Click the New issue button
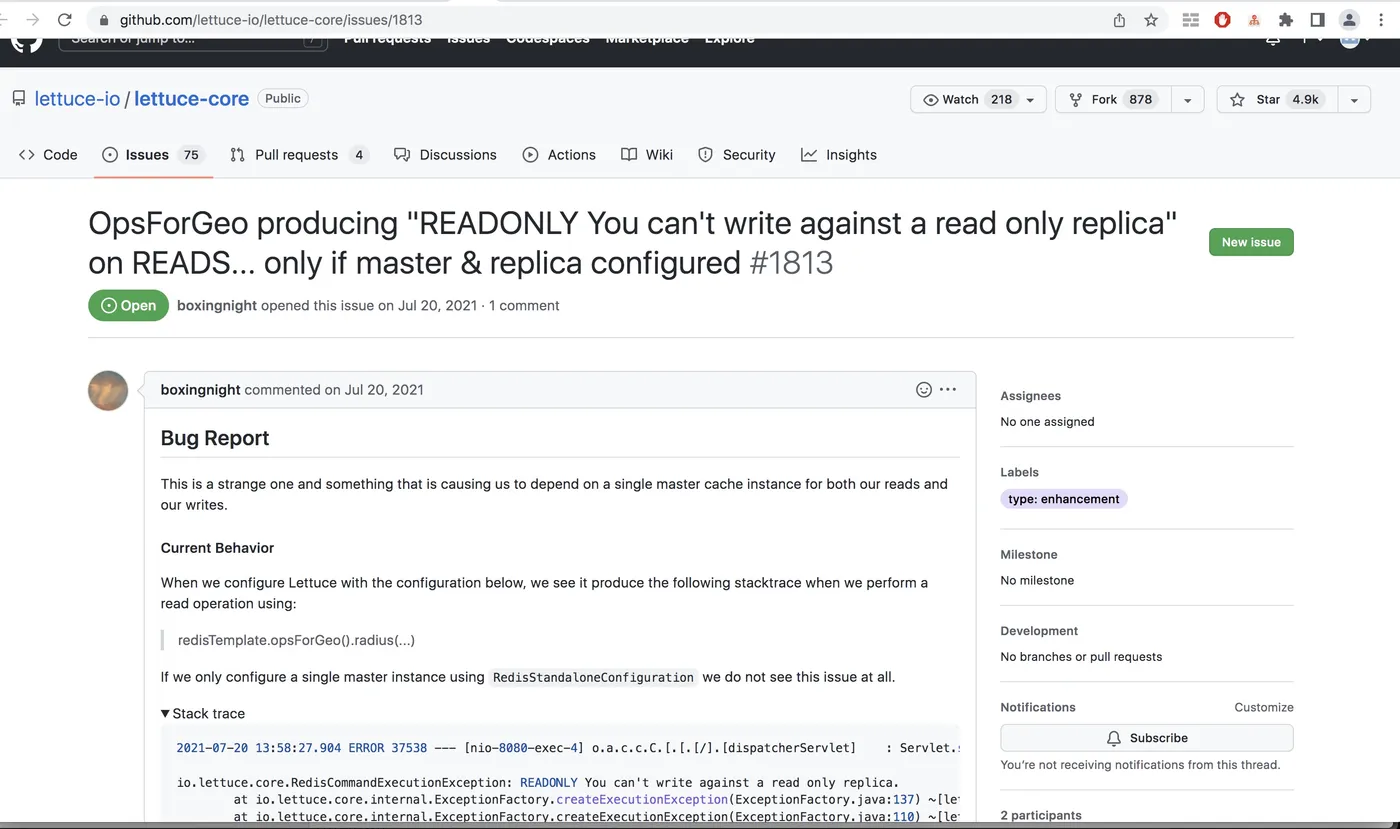The image size is (1400, 829). pos(1251,242)
